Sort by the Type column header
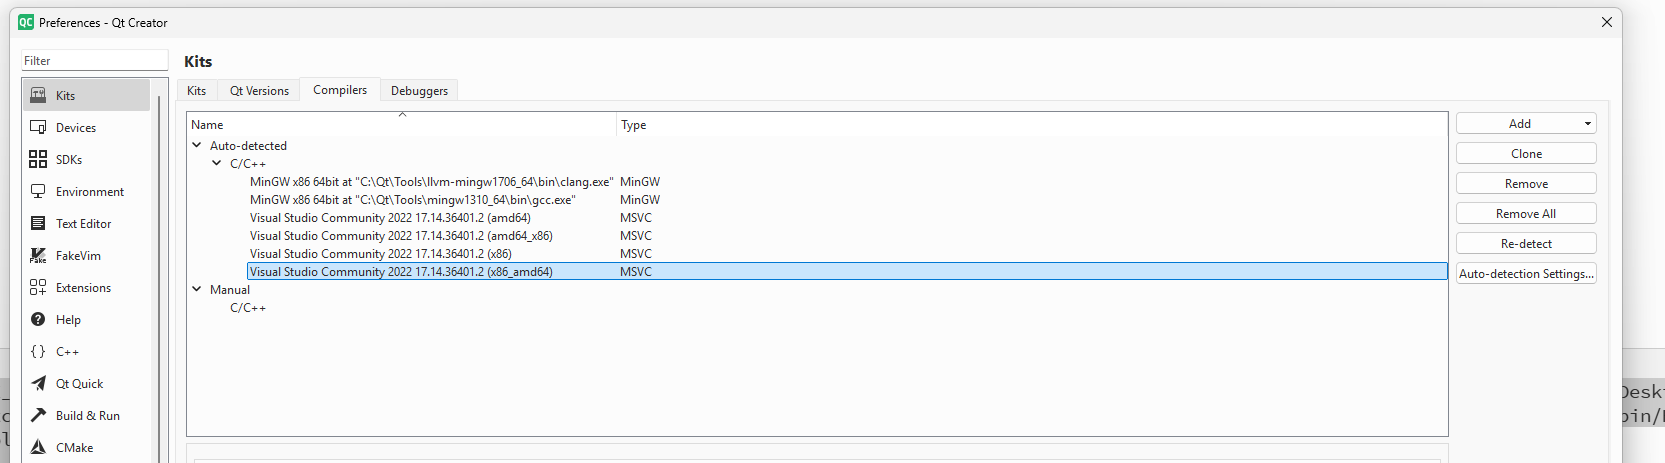Screen dimensions: 1665x463 click(1032, 125)
